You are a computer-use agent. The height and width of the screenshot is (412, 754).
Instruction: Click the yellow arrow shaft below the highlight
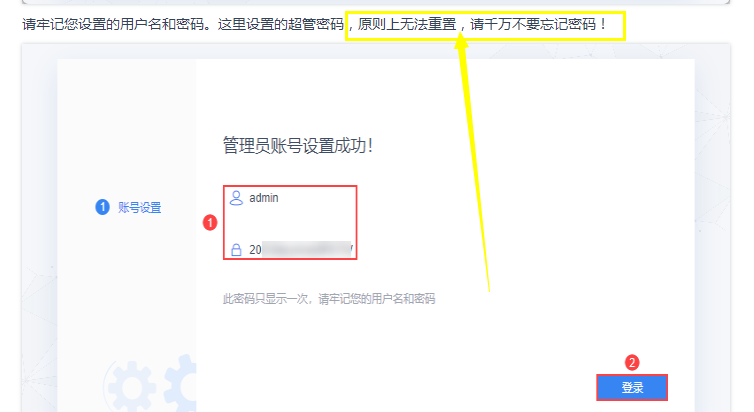(477, 168)
